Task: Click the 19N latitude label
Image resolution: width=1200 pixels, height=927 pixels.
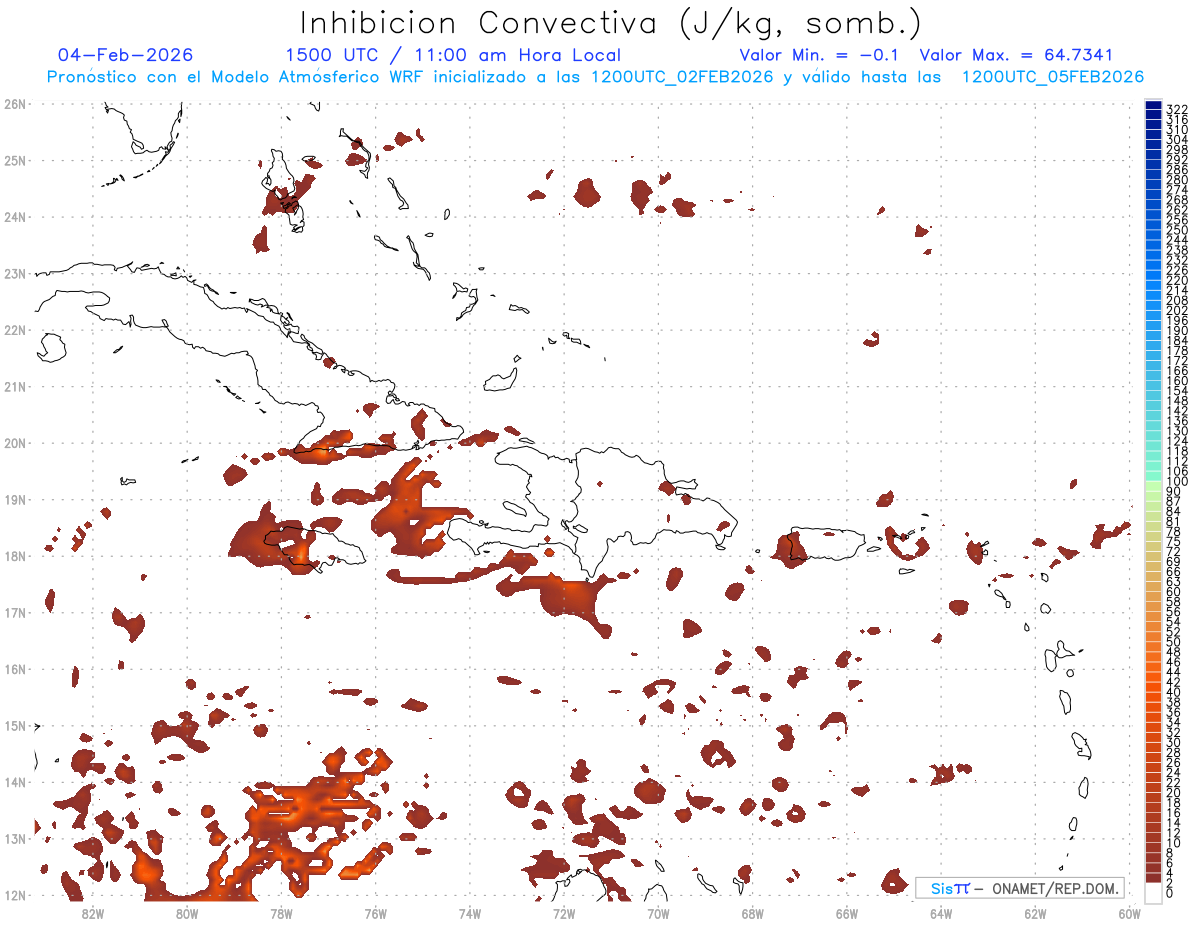Action: click(14, 499)
